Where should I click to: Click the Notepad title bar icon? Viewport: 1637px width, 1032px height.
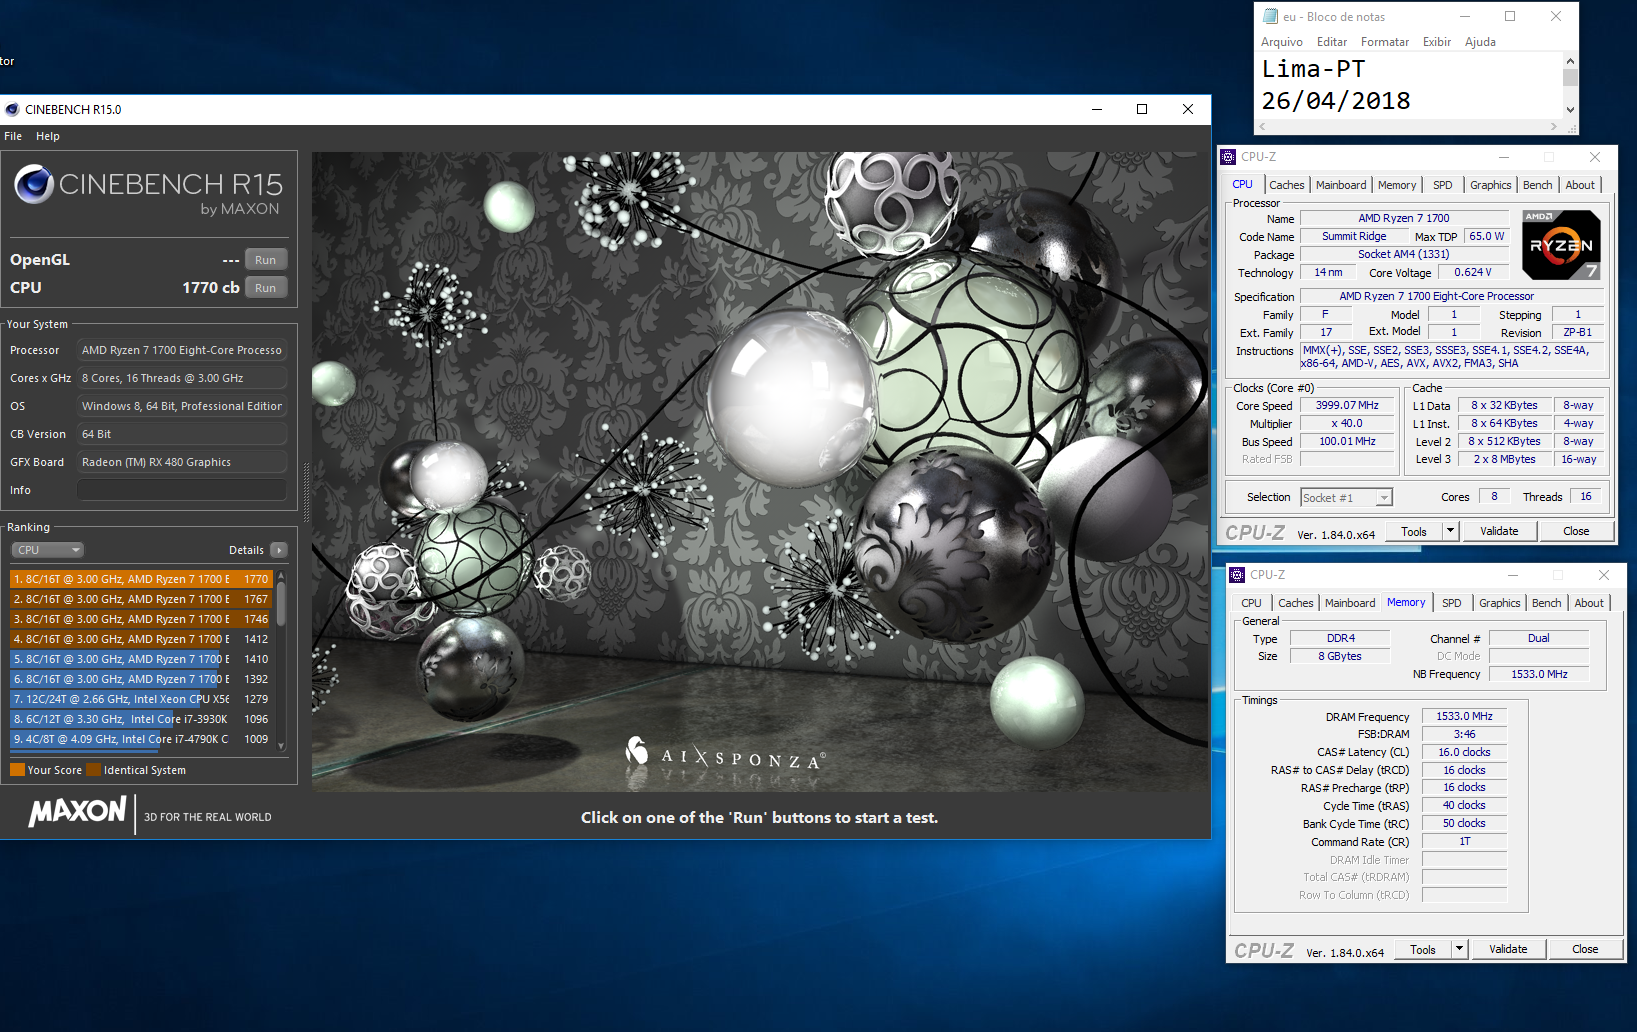(1270, 16)
